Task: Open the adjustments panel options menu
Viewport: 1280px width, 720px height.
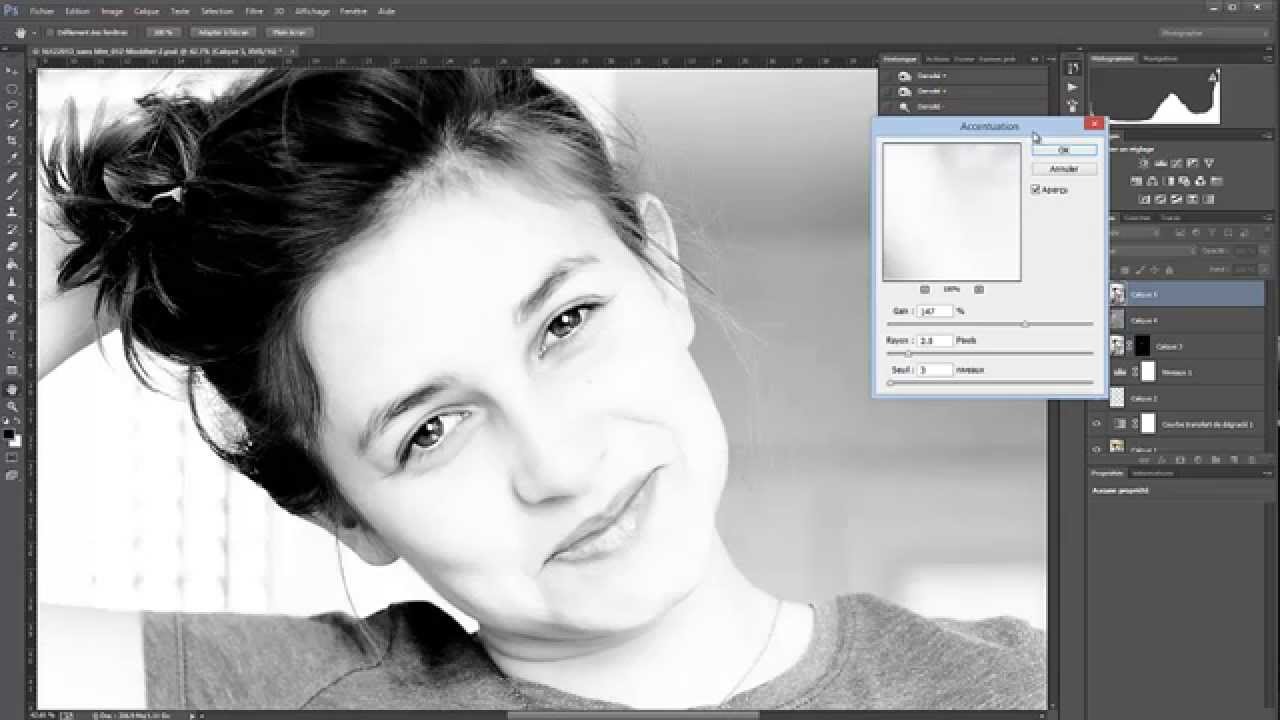Action: point(1266,136)
